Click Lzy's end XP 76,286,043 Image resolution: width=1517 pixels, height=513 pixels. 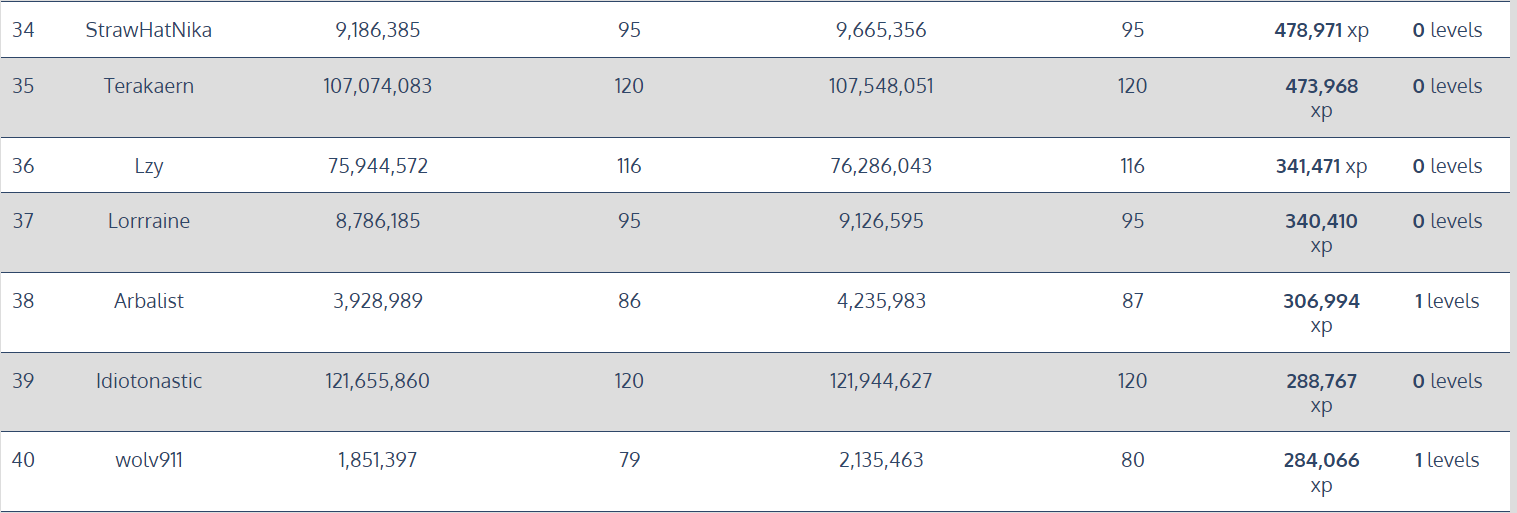coord(881,166)
